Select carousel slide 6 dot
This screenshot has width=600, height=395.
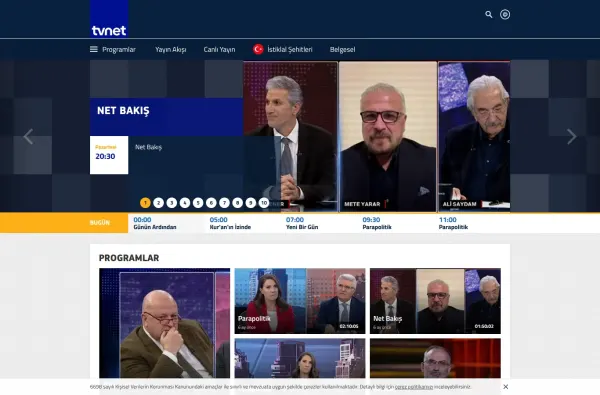point(211,203)
